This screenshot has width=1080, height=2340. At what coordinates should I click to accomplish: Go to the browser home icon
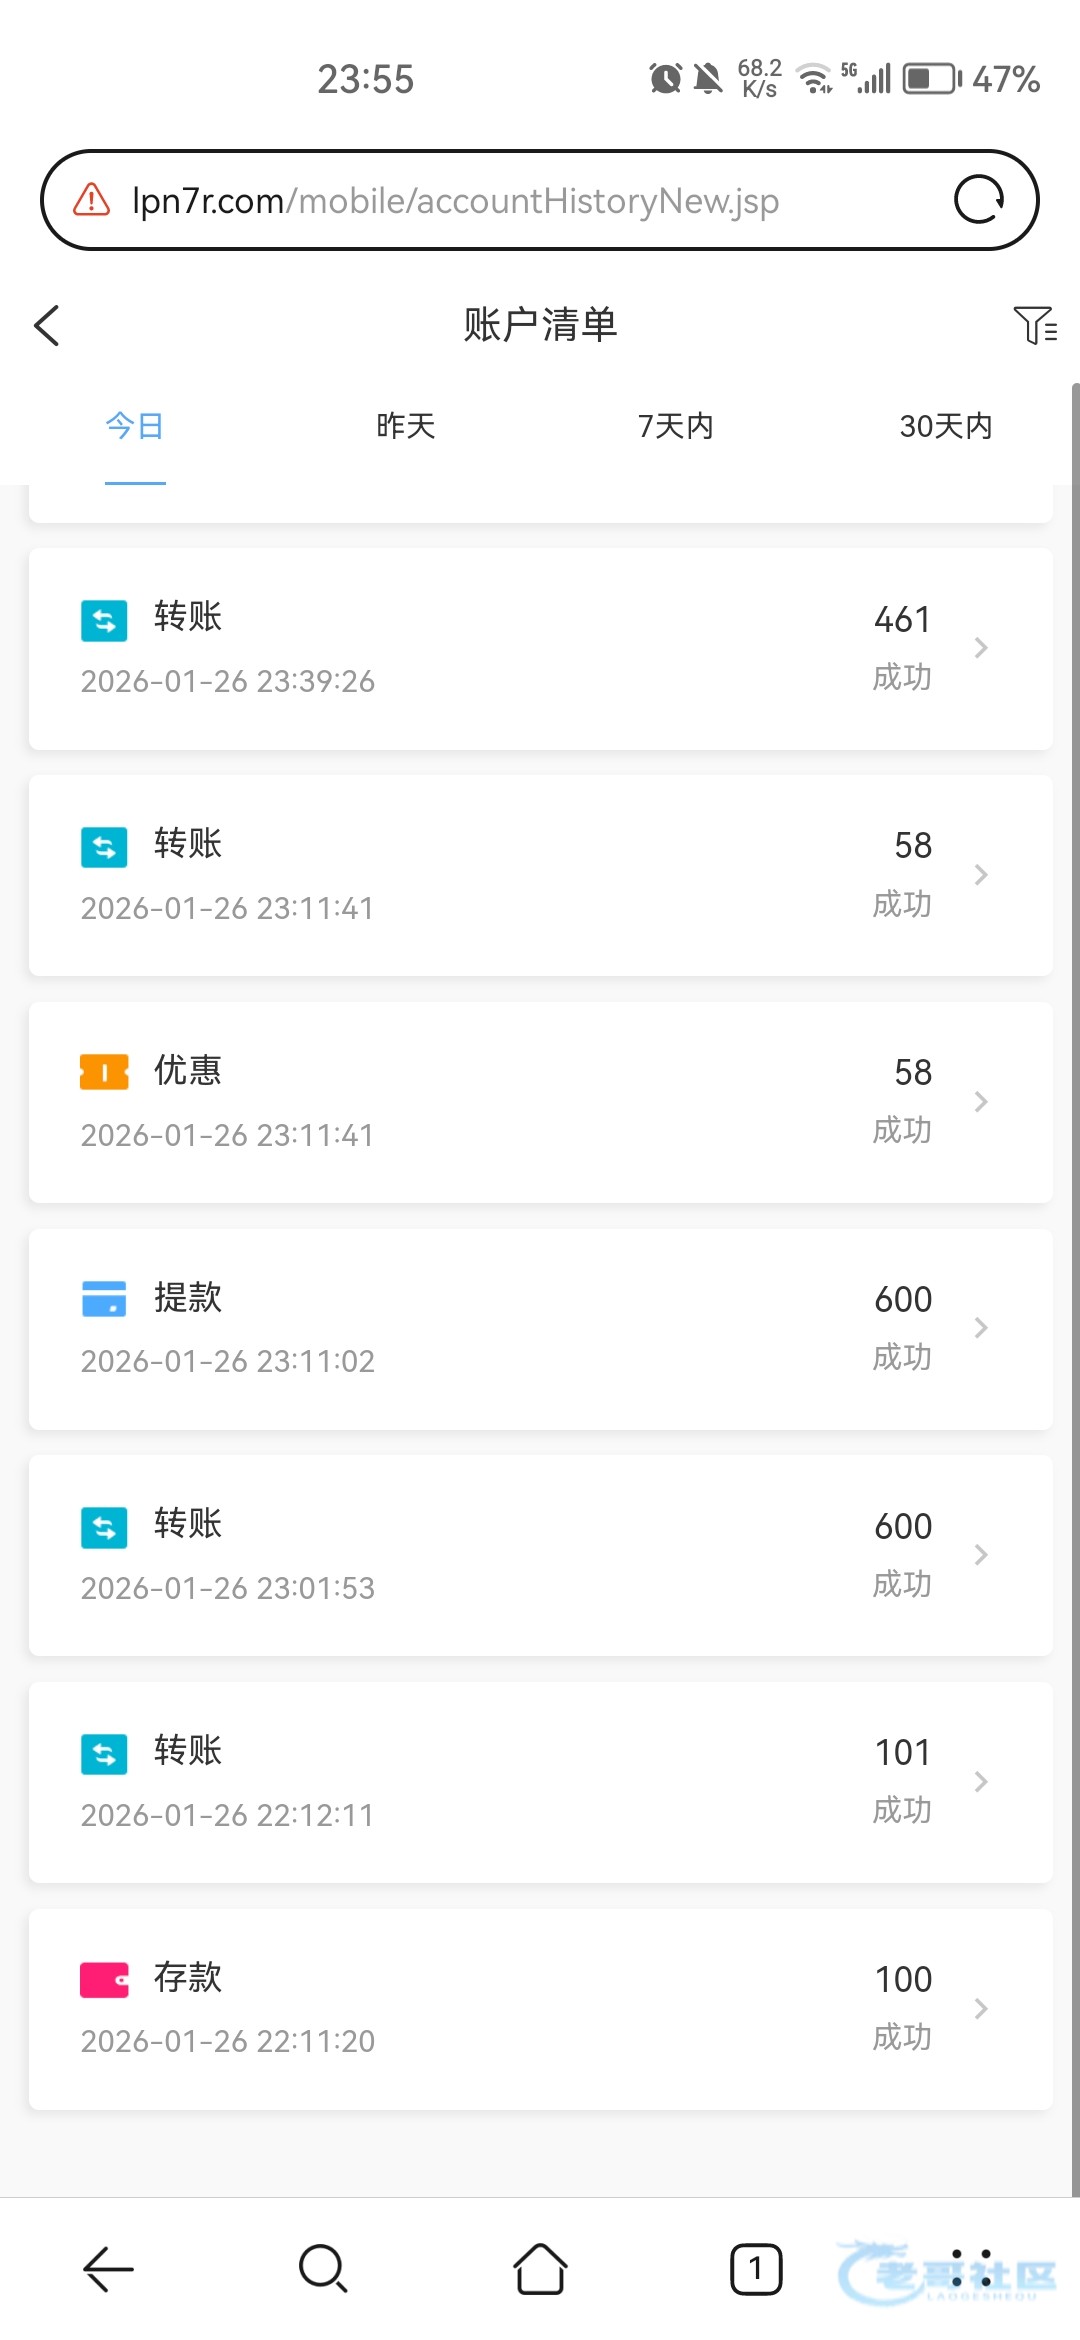point(540,2269)
